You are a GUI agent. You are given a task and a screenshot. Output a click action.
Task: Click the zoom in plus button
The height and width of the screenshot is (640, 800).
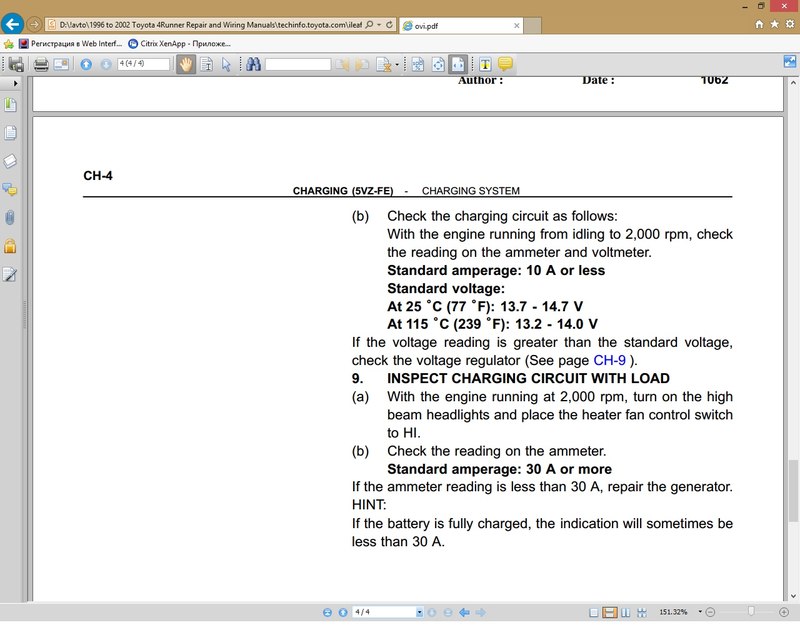[x=784, y=612]
